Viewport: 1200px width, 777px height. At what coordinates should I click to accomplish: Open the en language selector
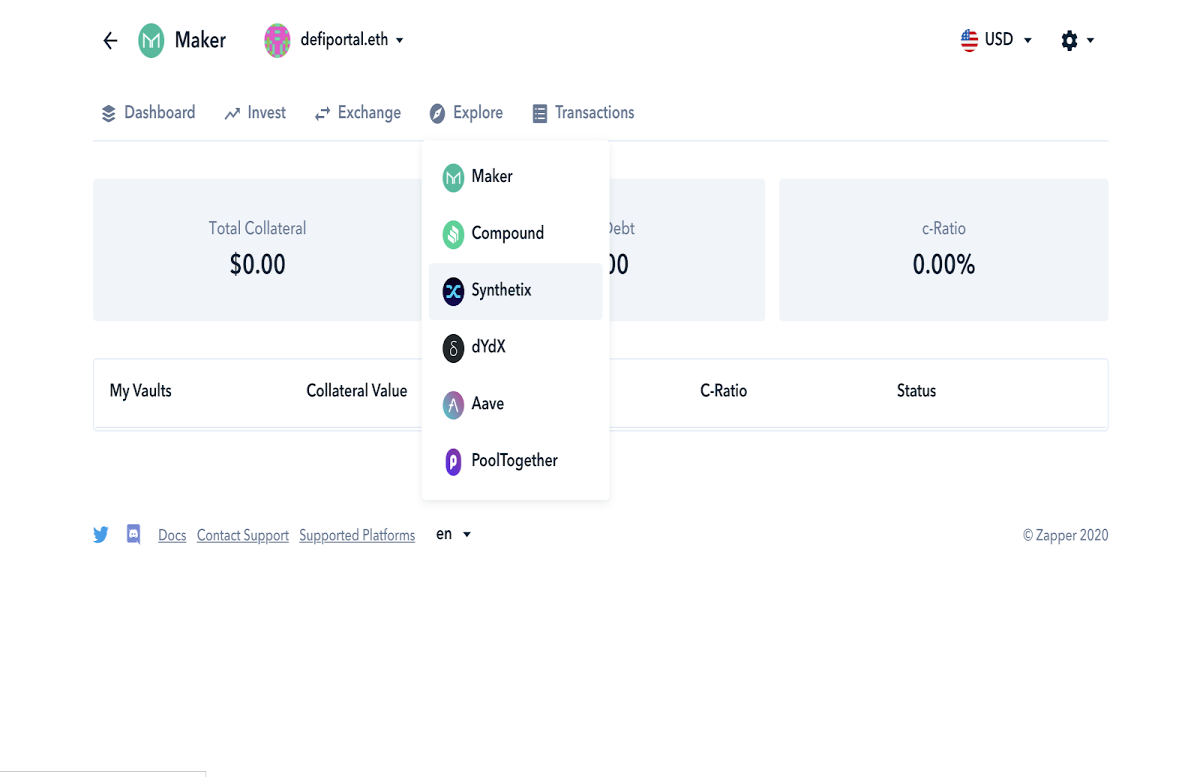coord(453,534)
